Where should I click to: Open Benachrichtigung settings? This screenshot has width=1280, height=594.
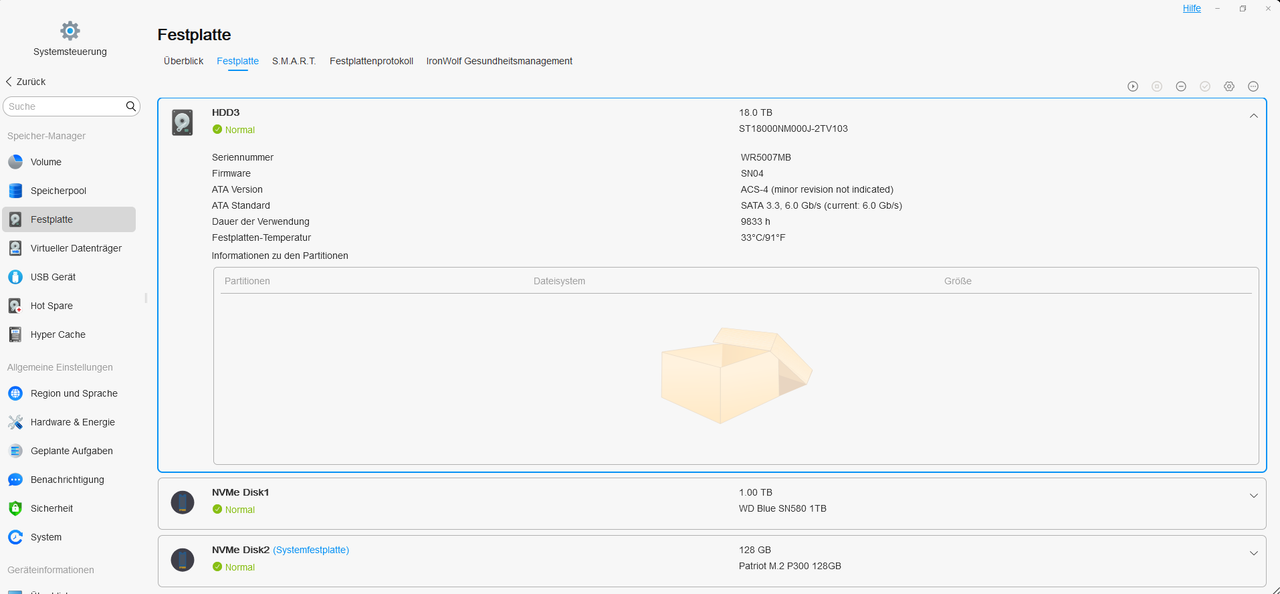(x=69, y=480)
